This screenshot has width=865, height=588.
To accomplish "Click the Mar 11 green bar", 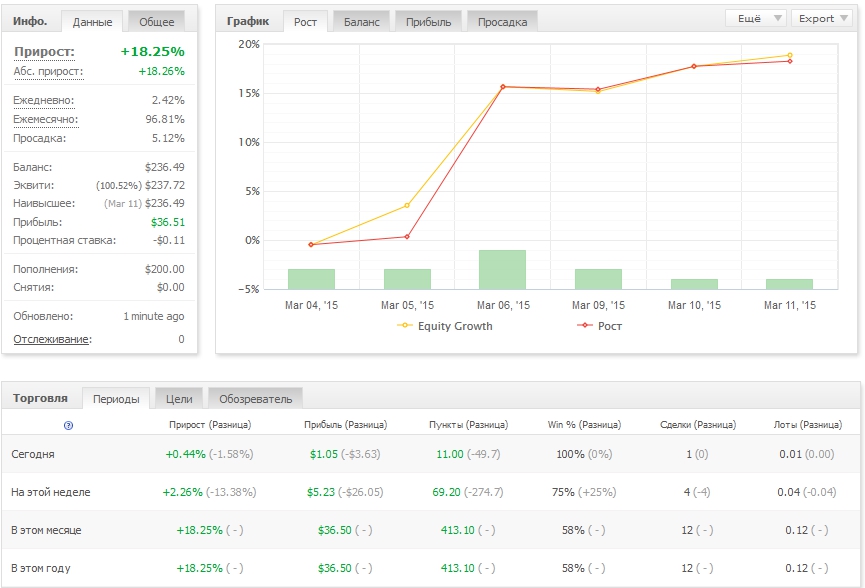I will click(789, 284).
